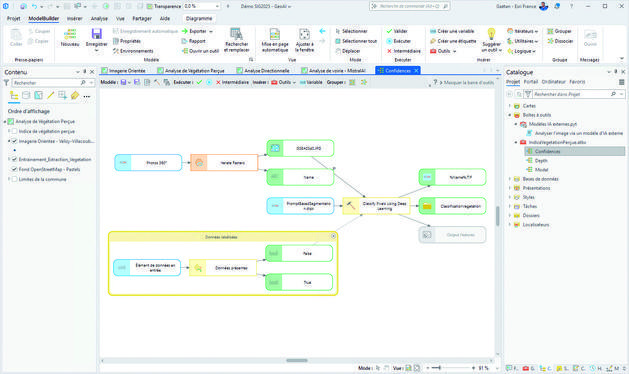Select the Ordre d'affichage list view icon

click(14, 96)
